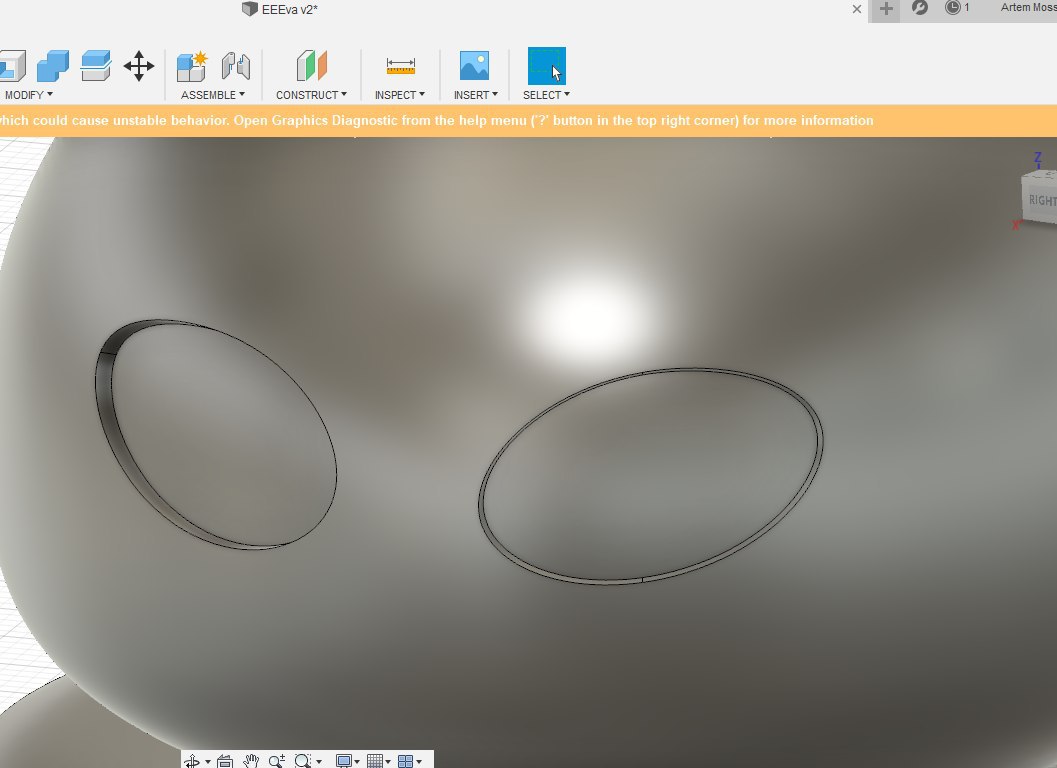Open the Artem Moss user account menu
Viewport: 1057px width, 768px height.
[1028, 7]
